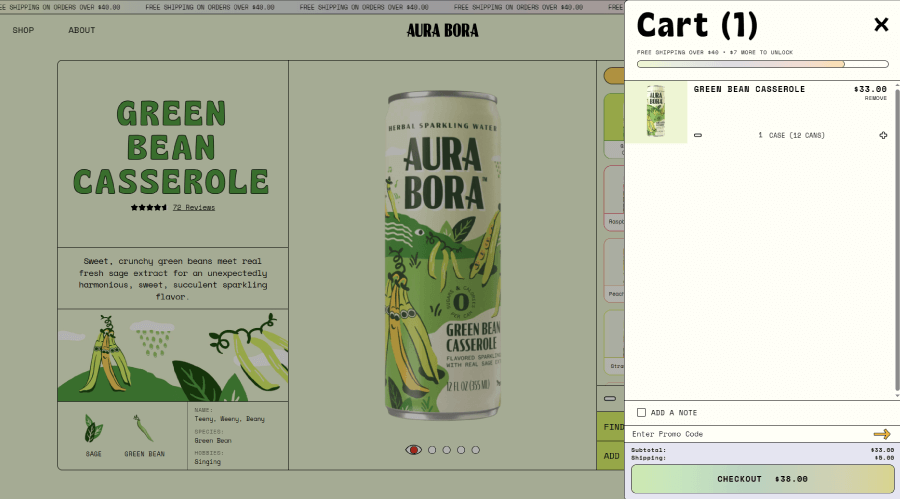Select the third carousel dot
Screen dimensions: 900x499
click(x=447, y=450)
